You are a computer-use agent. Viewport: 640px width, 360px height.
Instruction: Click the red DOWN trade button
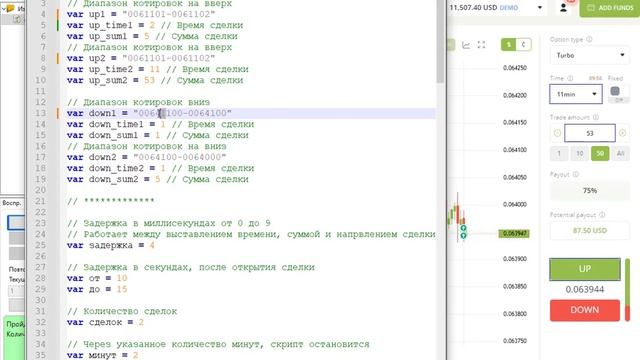click(x=585, y=310)
